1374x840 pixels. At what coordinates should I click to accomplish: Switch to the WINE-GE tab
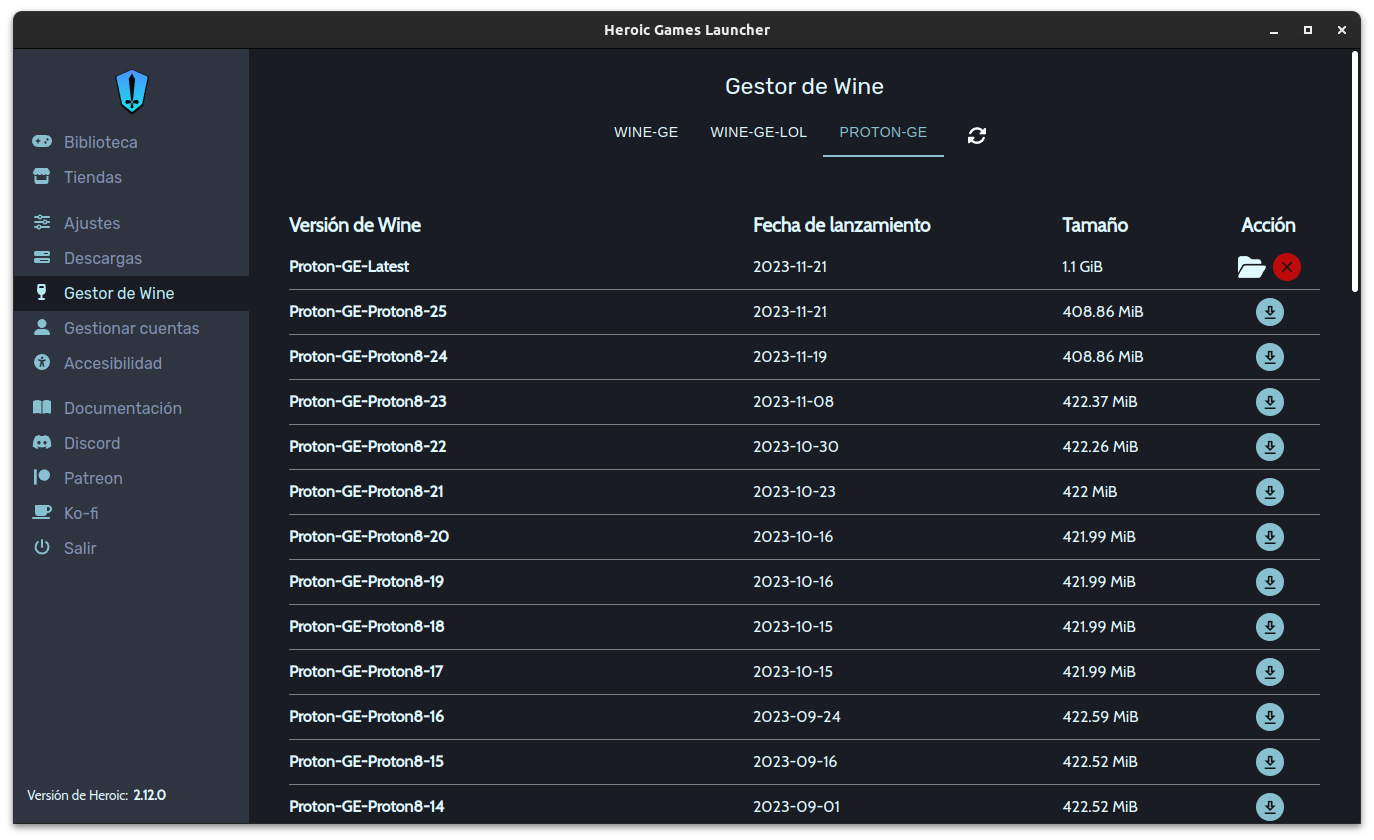(646, 132)
